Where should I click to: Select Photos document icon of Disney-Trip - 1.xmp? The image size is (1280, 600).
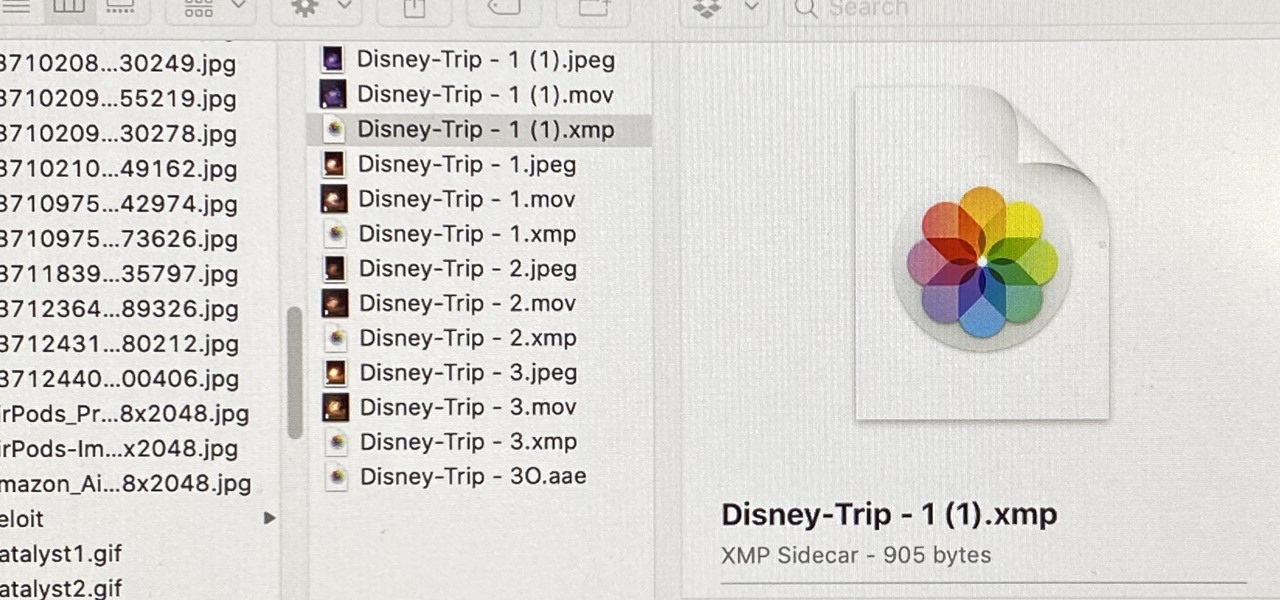[336, 234]
